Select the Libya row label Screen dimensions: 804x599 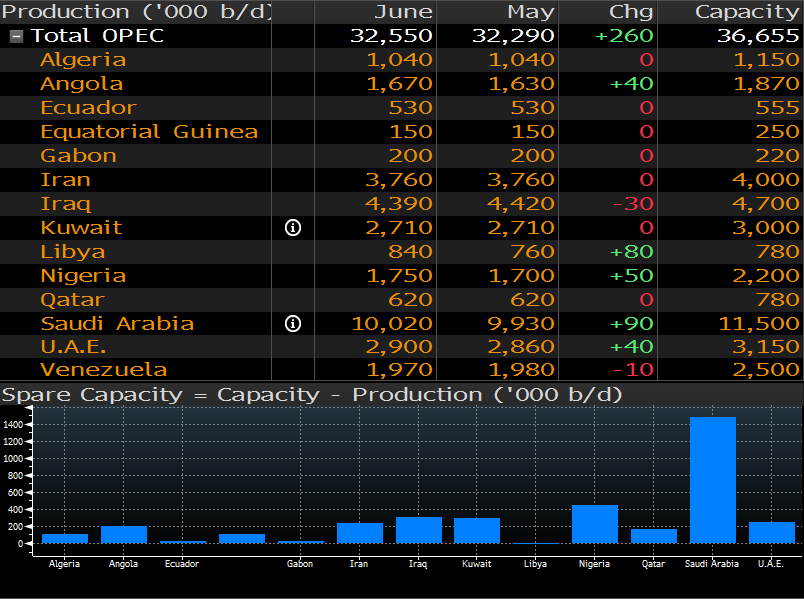[72, 252]
